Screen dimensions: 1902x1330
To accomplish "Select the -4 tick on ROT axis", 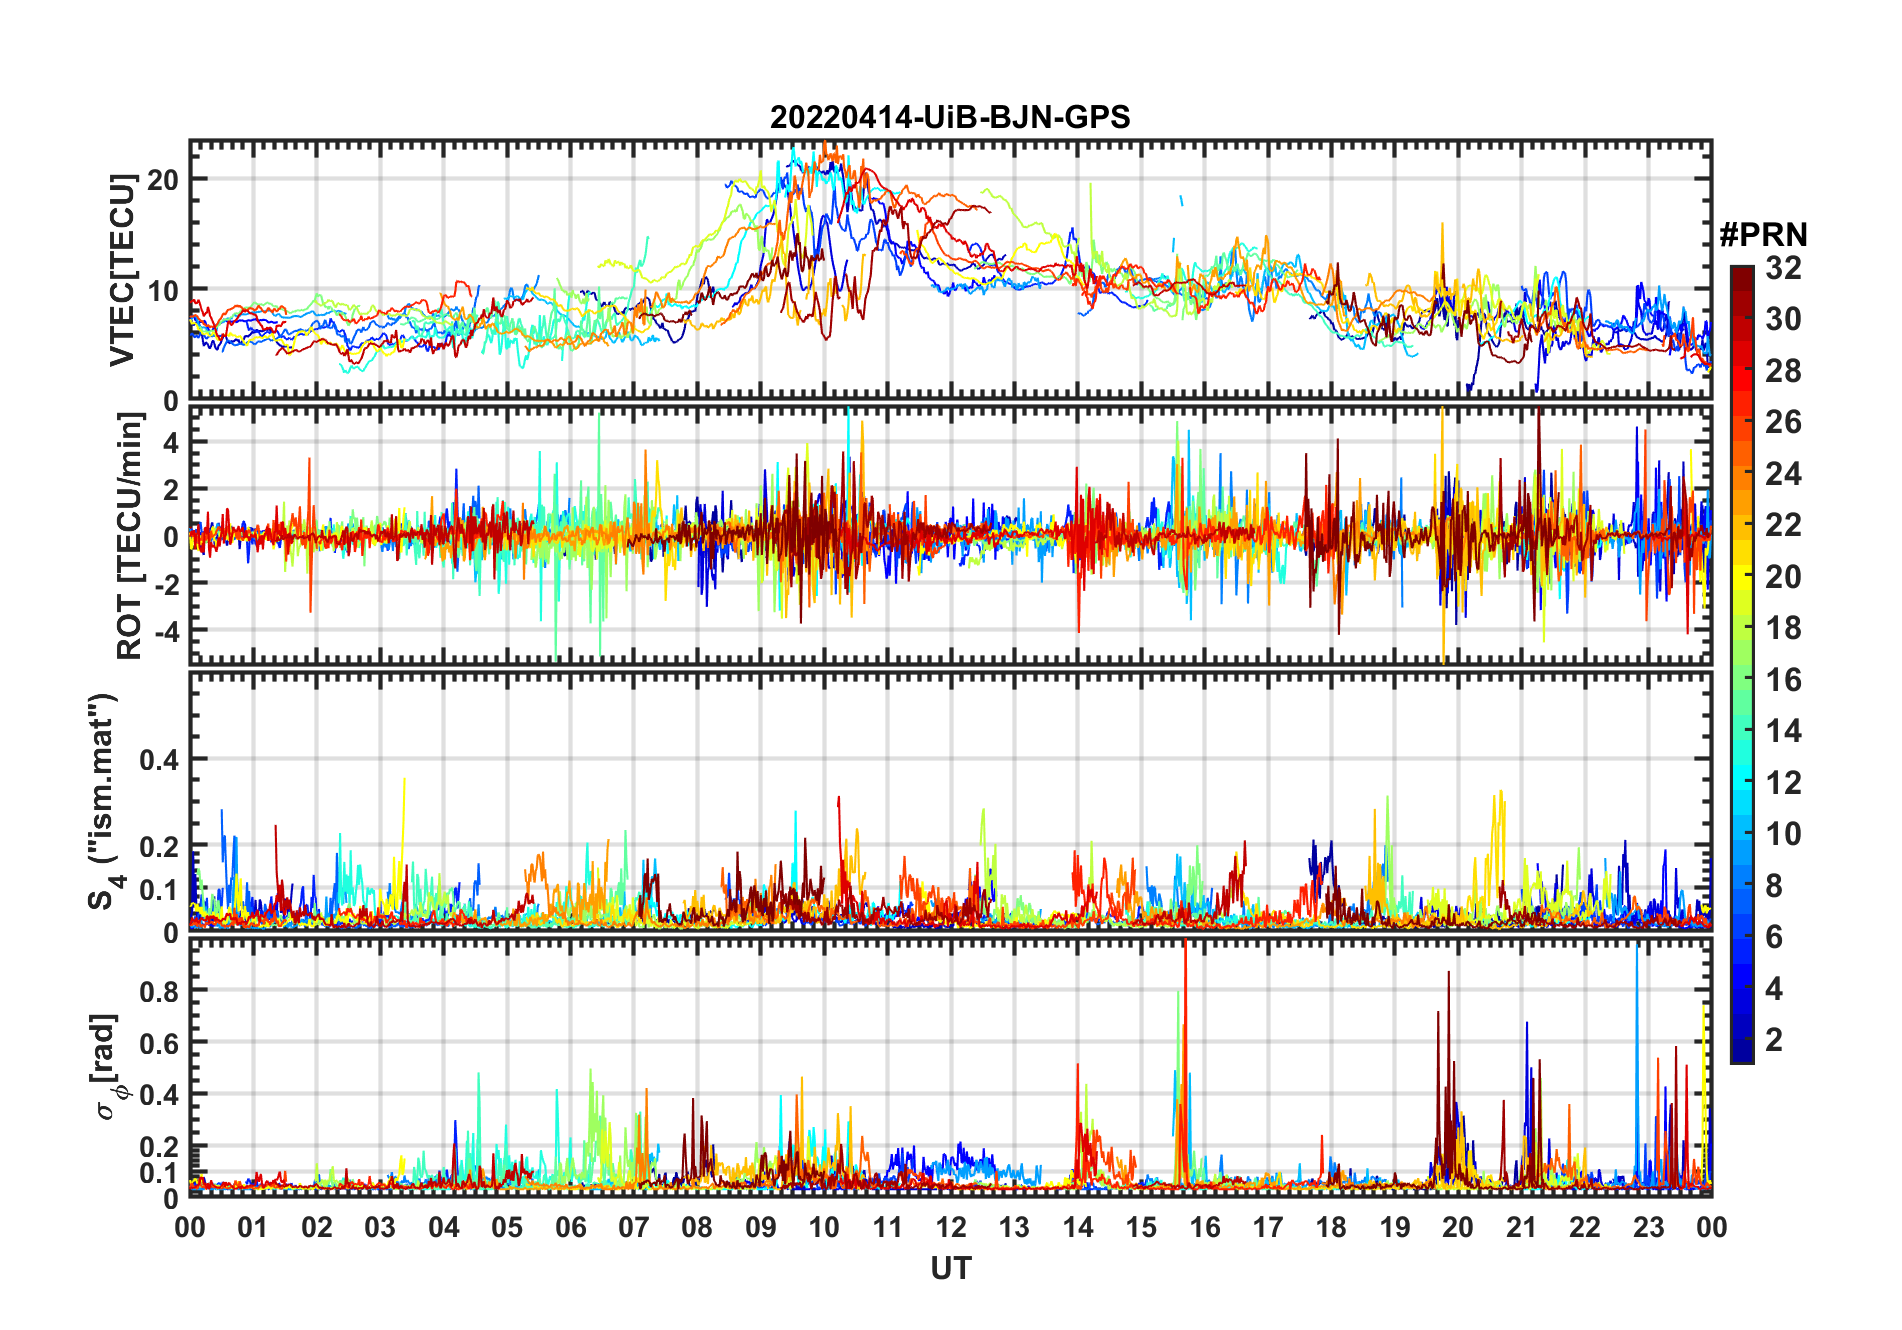I will (x=167, y=632).
